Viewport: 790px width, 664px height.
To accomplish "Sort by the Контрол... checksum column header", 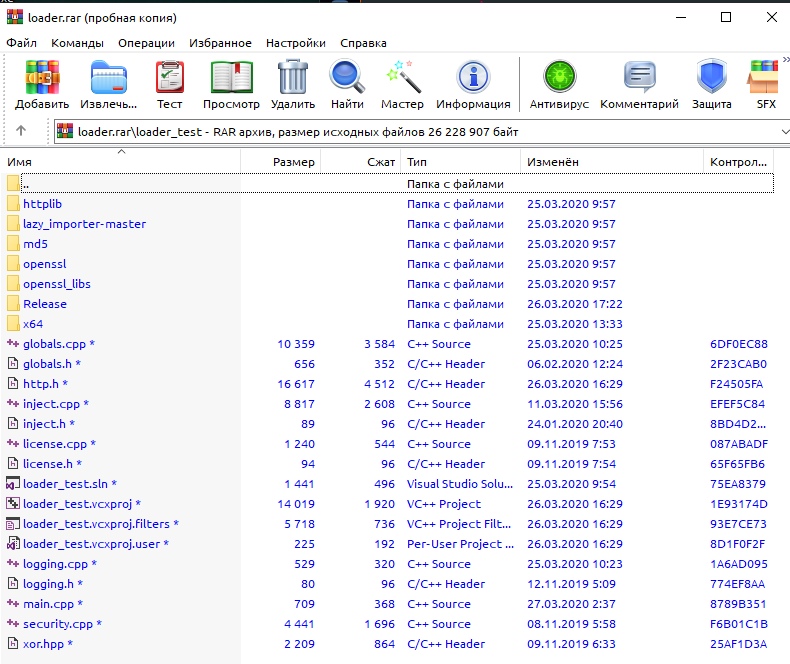I will pyautogui.click(x=738, y=162).
